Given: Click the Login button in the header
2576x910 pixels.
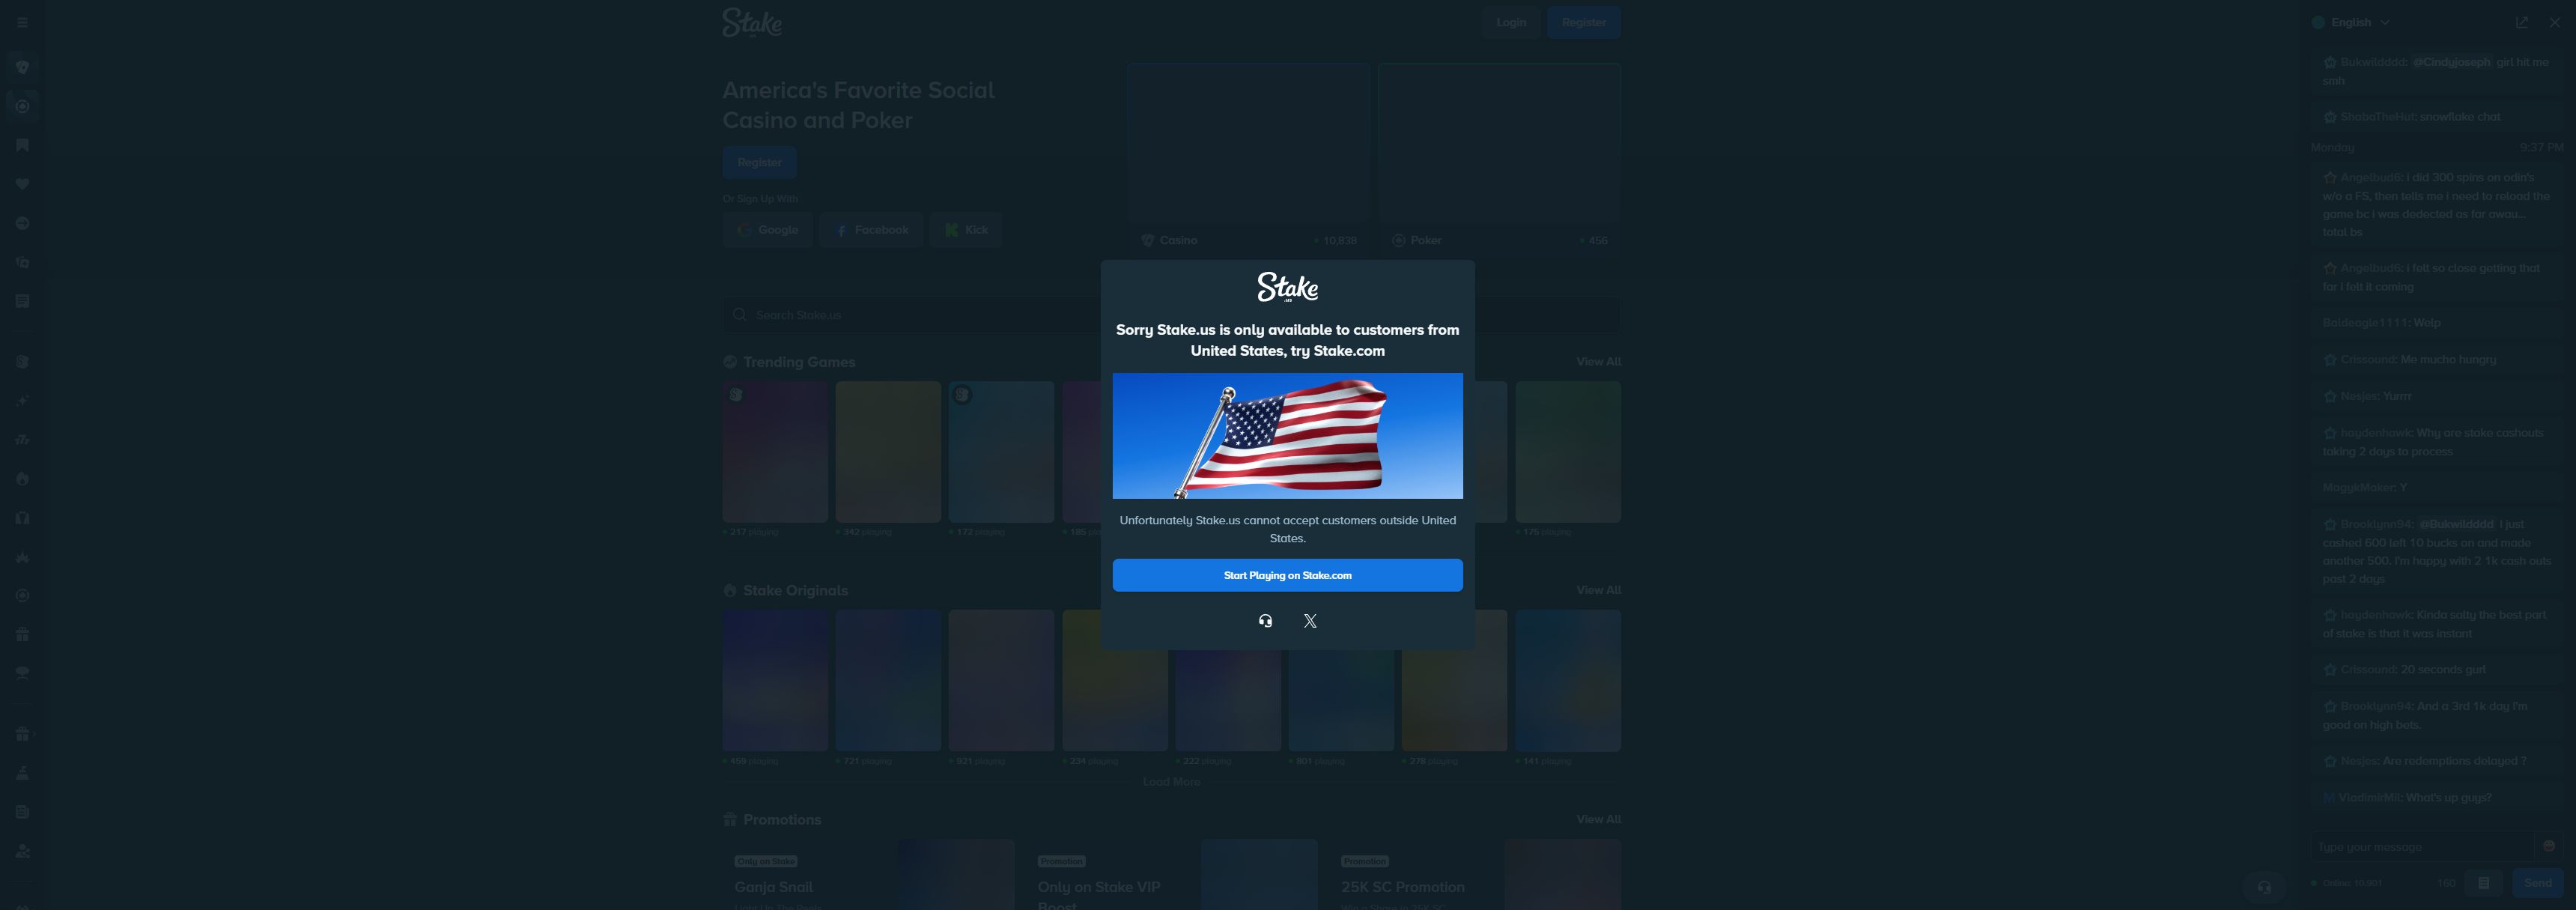Looking at the screenshot, I should (x=1511, y=22).
